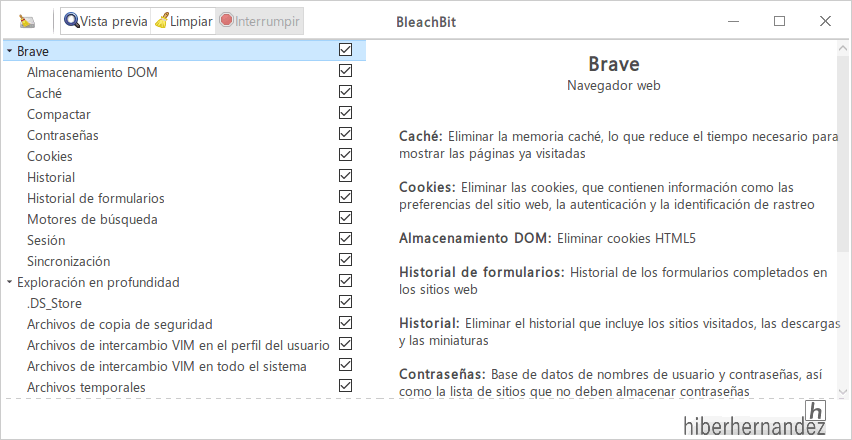Uncheck the Compactar checkbox
The height and width of the screenshot is (440, 852).
click(345, 112)
